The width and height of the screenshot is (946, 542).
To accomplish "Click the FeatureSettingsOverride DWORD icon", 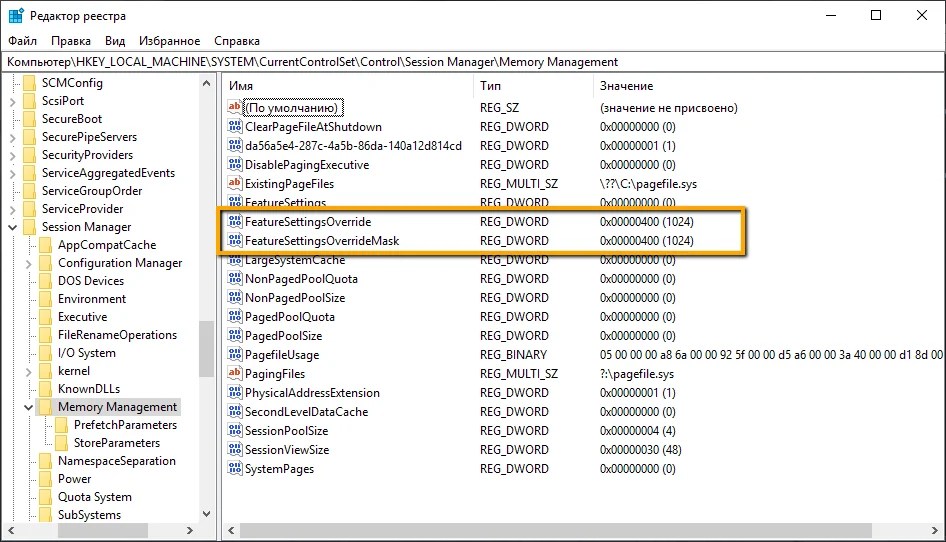I will click(235, 222).
